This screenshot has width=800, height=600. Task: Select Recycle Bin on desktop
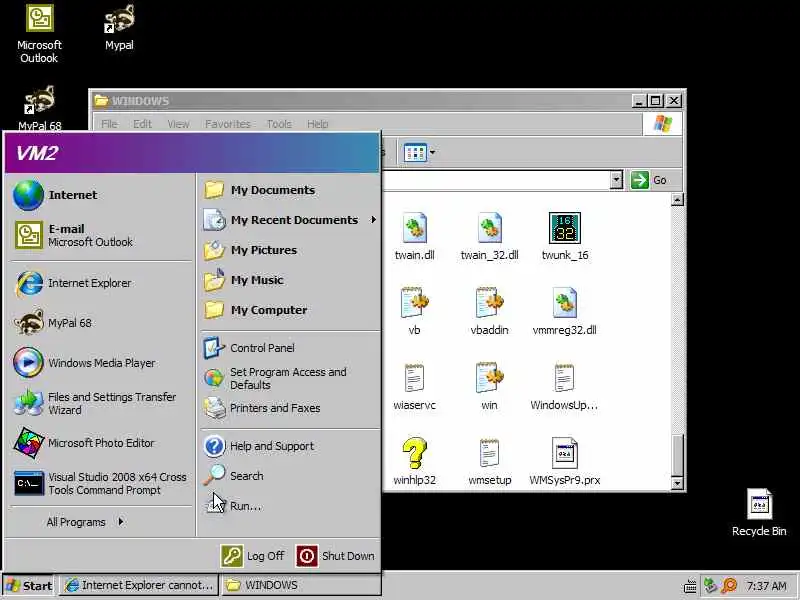[x=759, y=513]
